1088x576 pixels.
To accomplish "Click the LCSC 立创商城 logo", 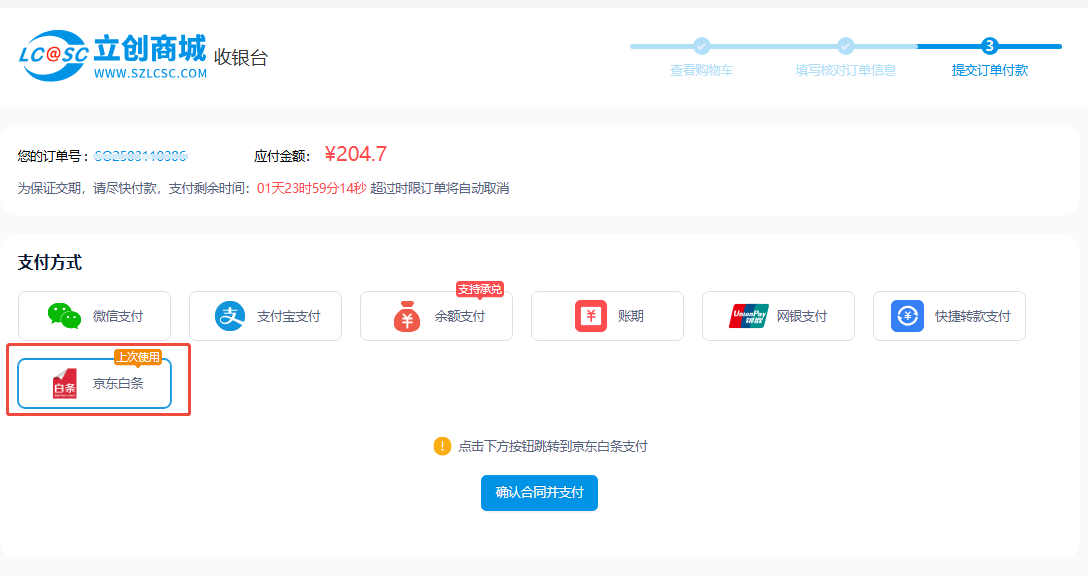I will tap(113, 56).
